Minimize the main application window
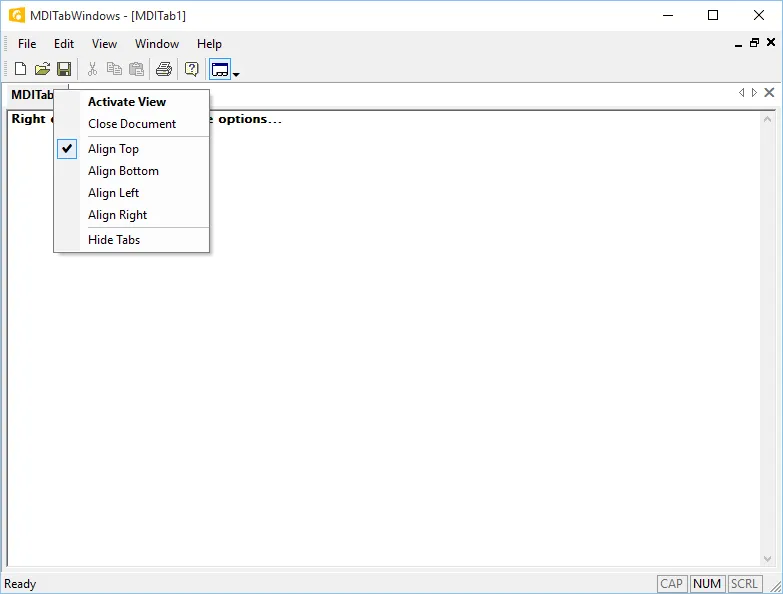 668,15
